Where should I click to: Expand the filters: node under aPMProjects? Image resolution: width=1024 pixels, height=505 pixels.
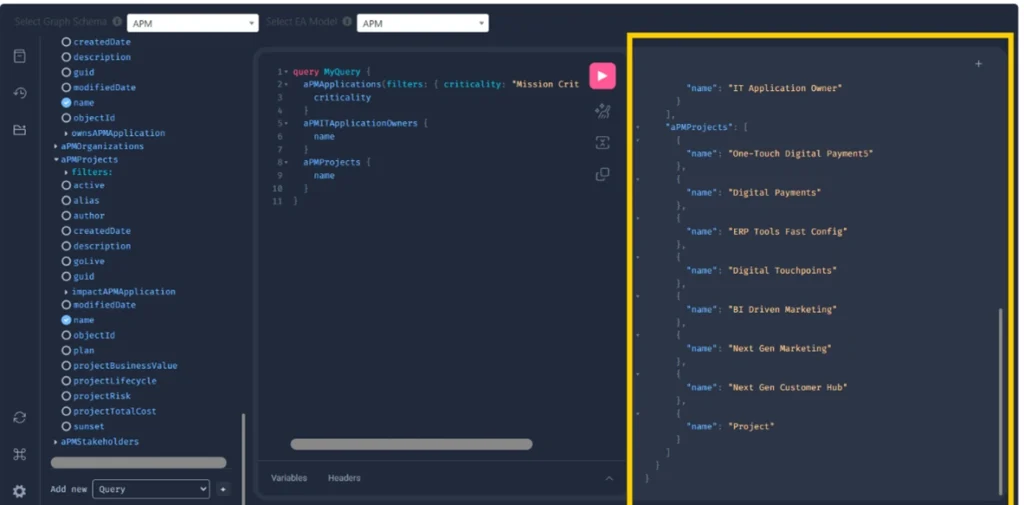pos(66,172)
